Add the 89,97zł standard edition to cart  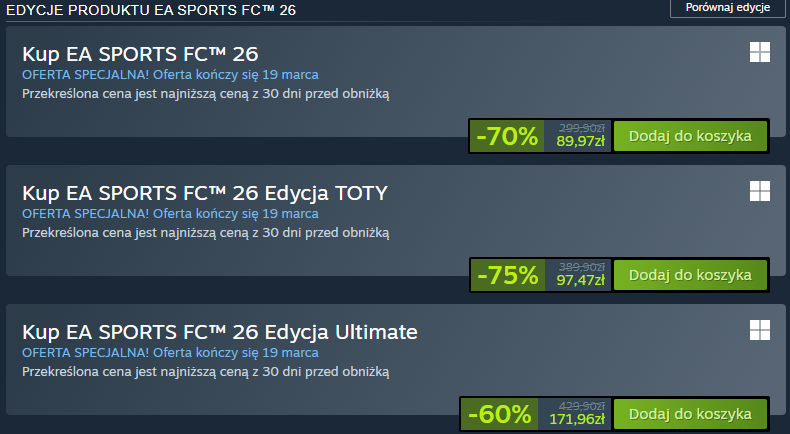(x=690, y=136)
